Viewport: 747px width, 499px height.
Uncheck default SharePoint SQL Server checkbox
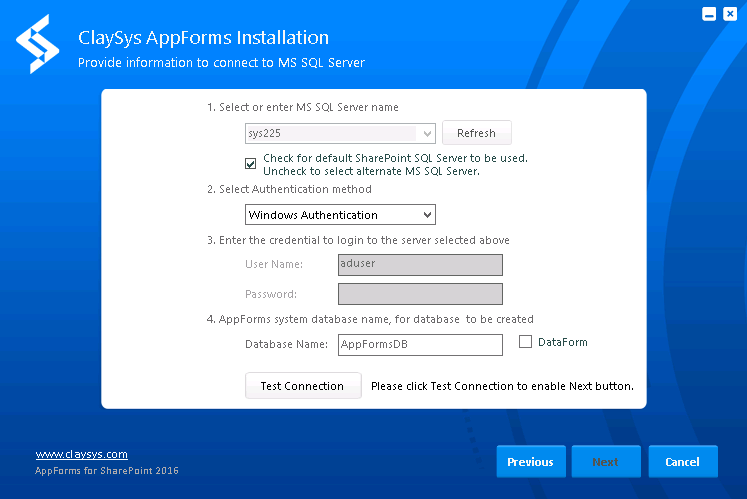[x=251, y=164]
